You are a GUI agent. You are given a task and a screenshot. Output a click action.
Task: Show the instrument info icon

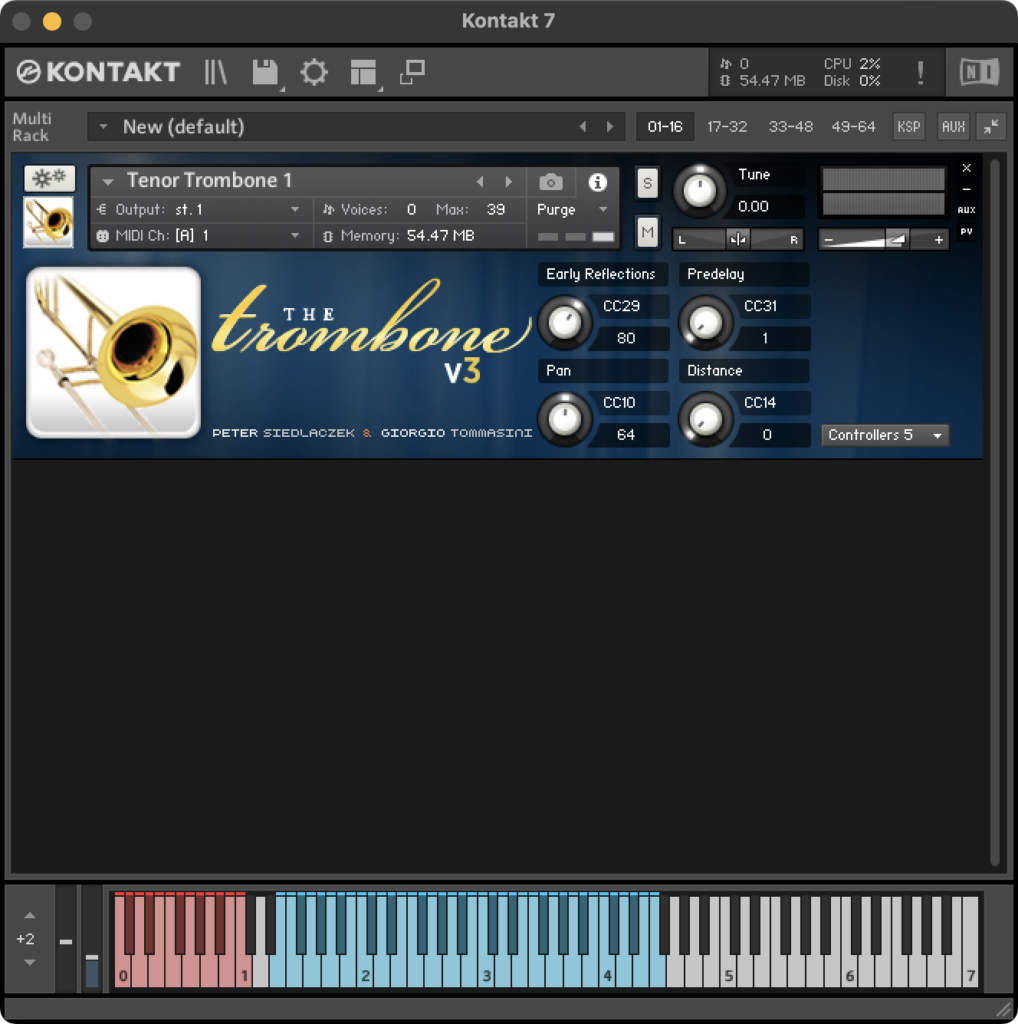tap(597, 182)
